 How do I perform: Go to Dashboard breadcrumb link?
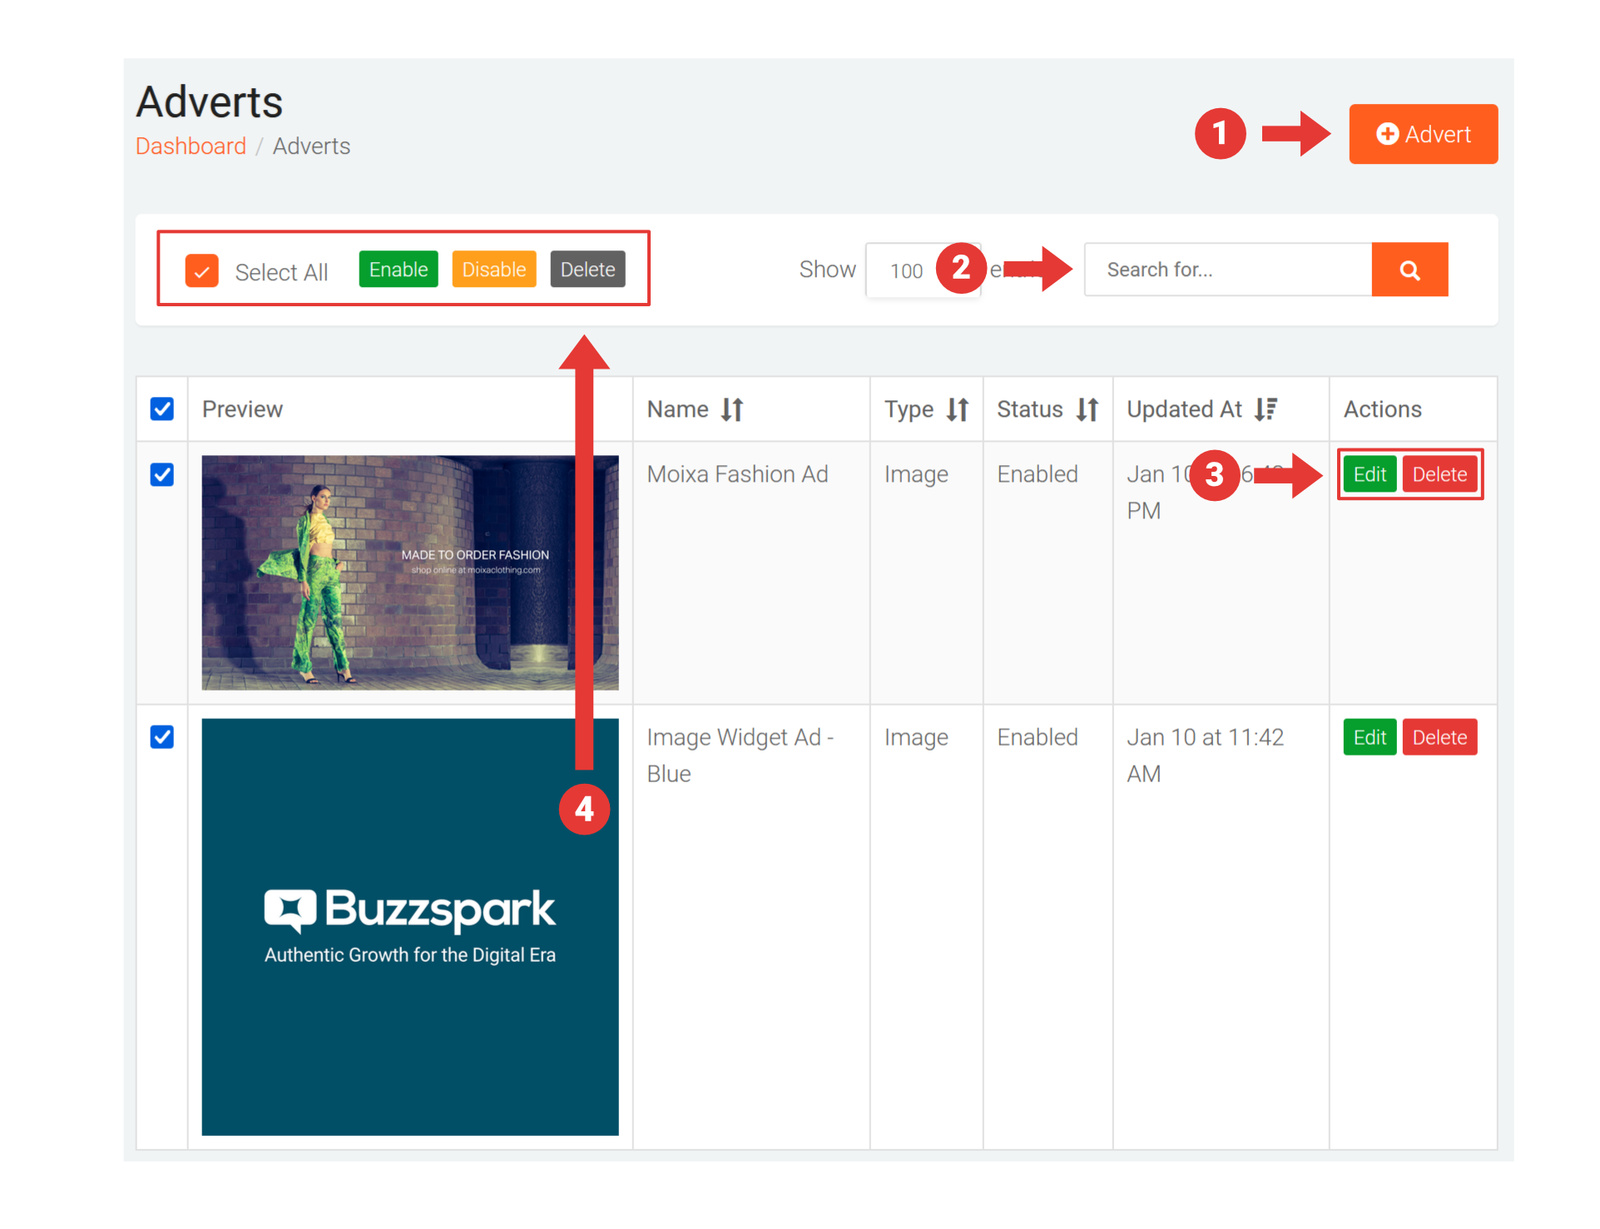click(x=191, y=147)
